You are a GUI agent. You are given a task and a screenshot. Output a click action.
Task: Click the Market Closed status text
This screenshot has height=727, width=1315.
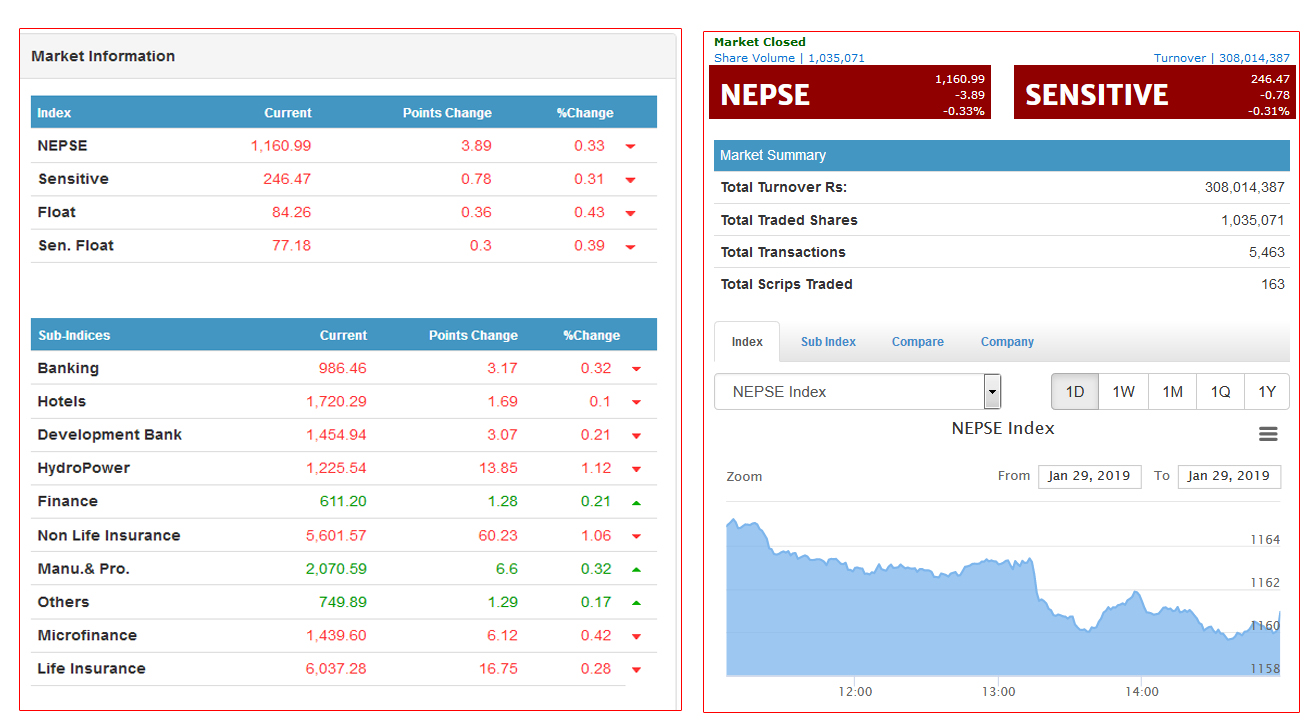760,42
